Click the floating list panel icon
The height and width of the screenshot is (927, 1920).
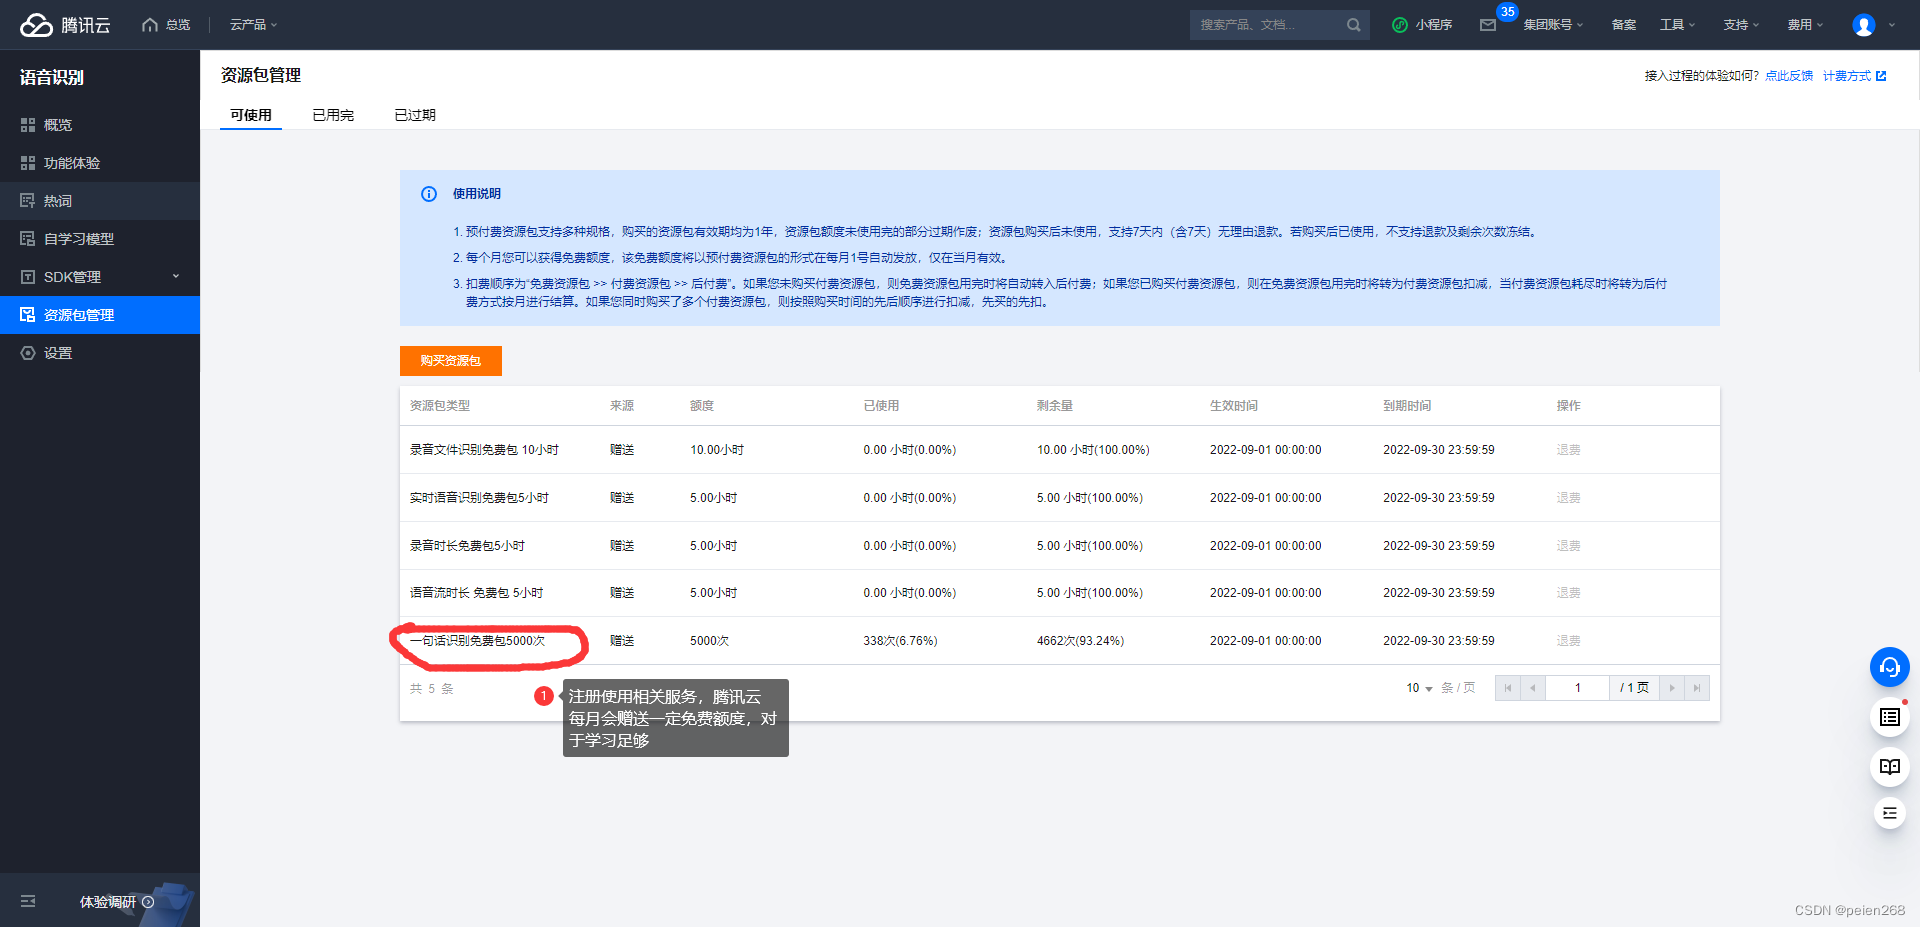click(1890, 717)
